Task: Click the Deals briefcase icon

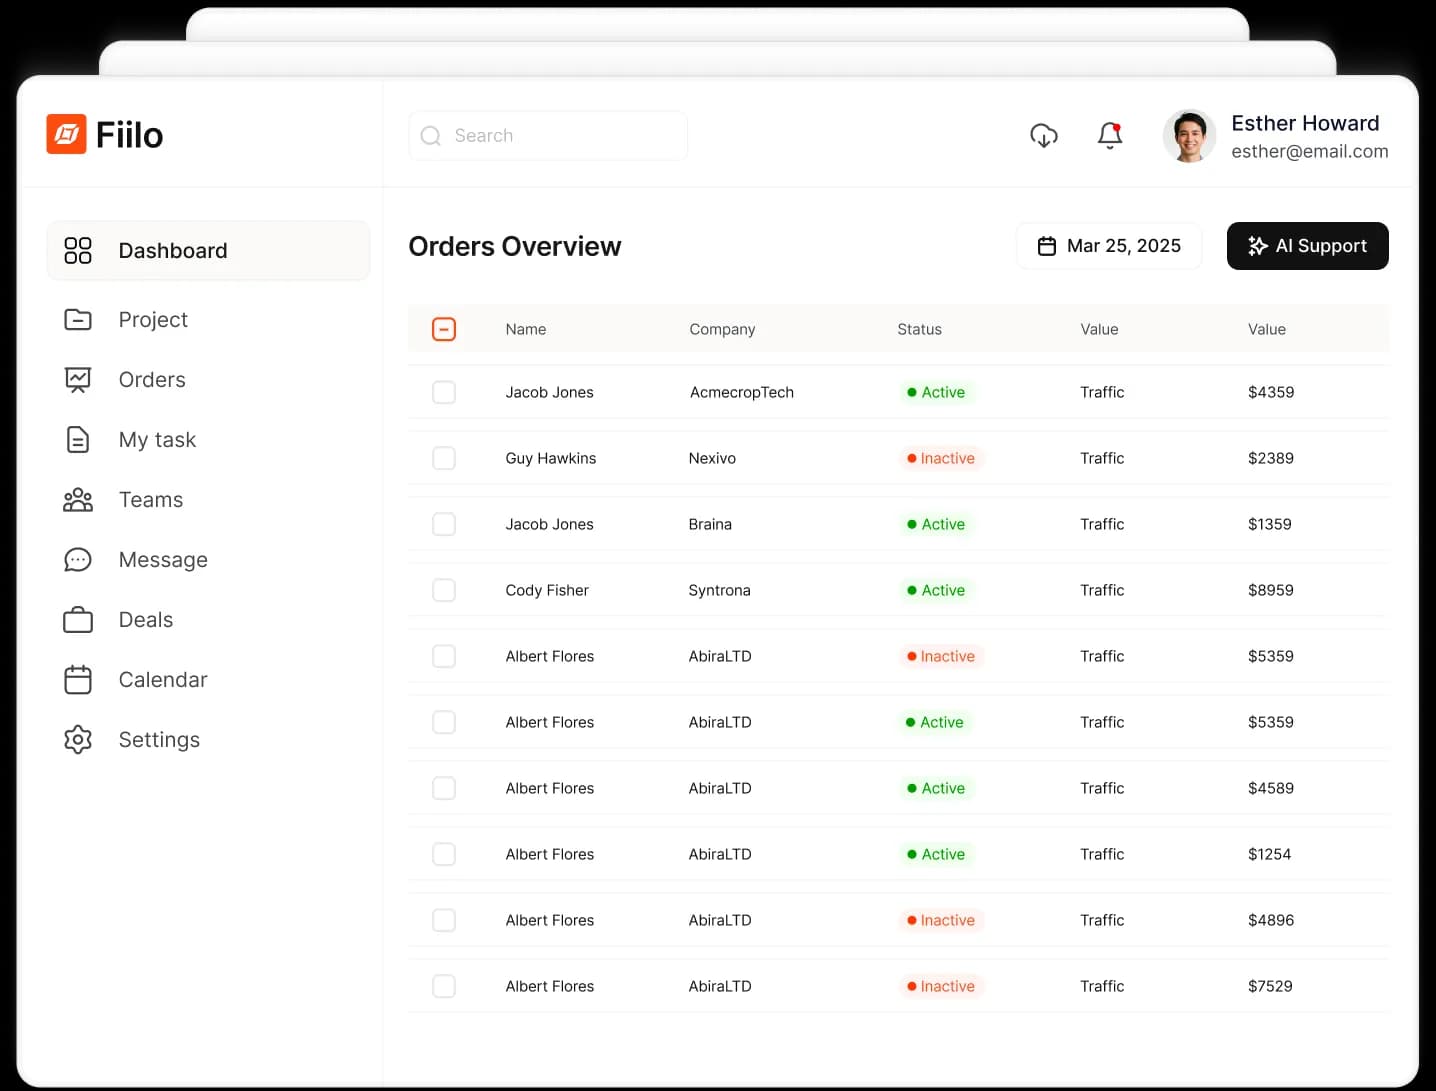Action: (x=78, y=620)
